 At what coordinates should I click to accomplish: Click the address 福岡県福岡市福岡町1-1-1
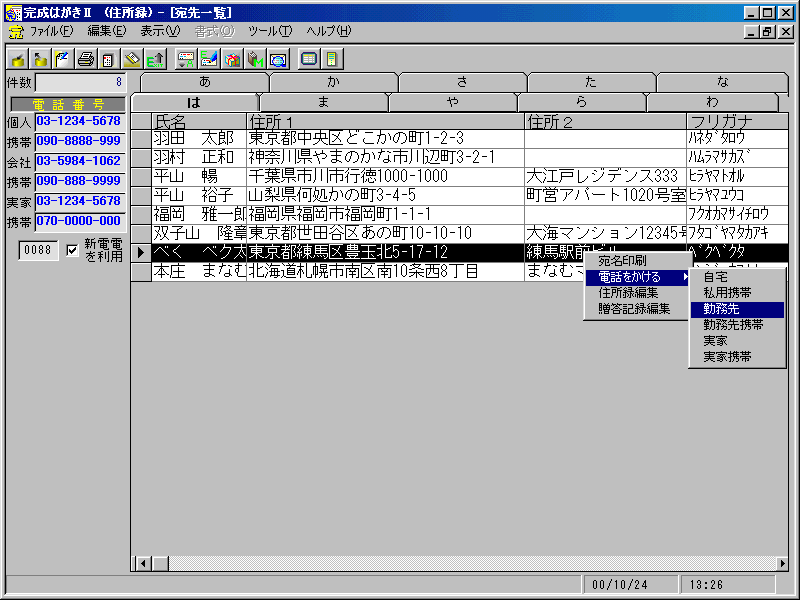tap(385, 214)
